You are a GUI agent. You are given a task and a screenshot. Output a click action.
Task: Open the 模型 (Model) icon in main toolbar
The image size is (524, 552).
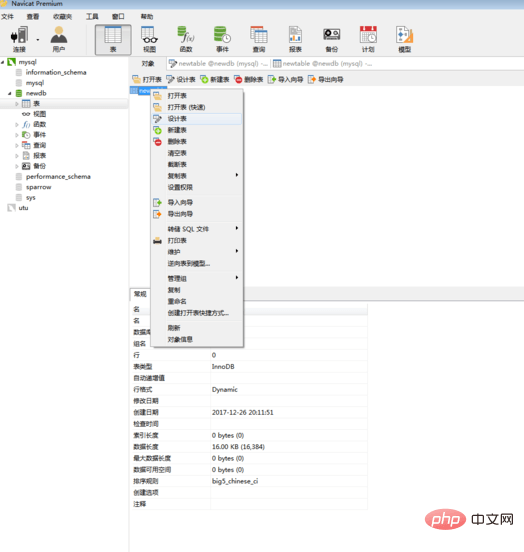point(405,39)
